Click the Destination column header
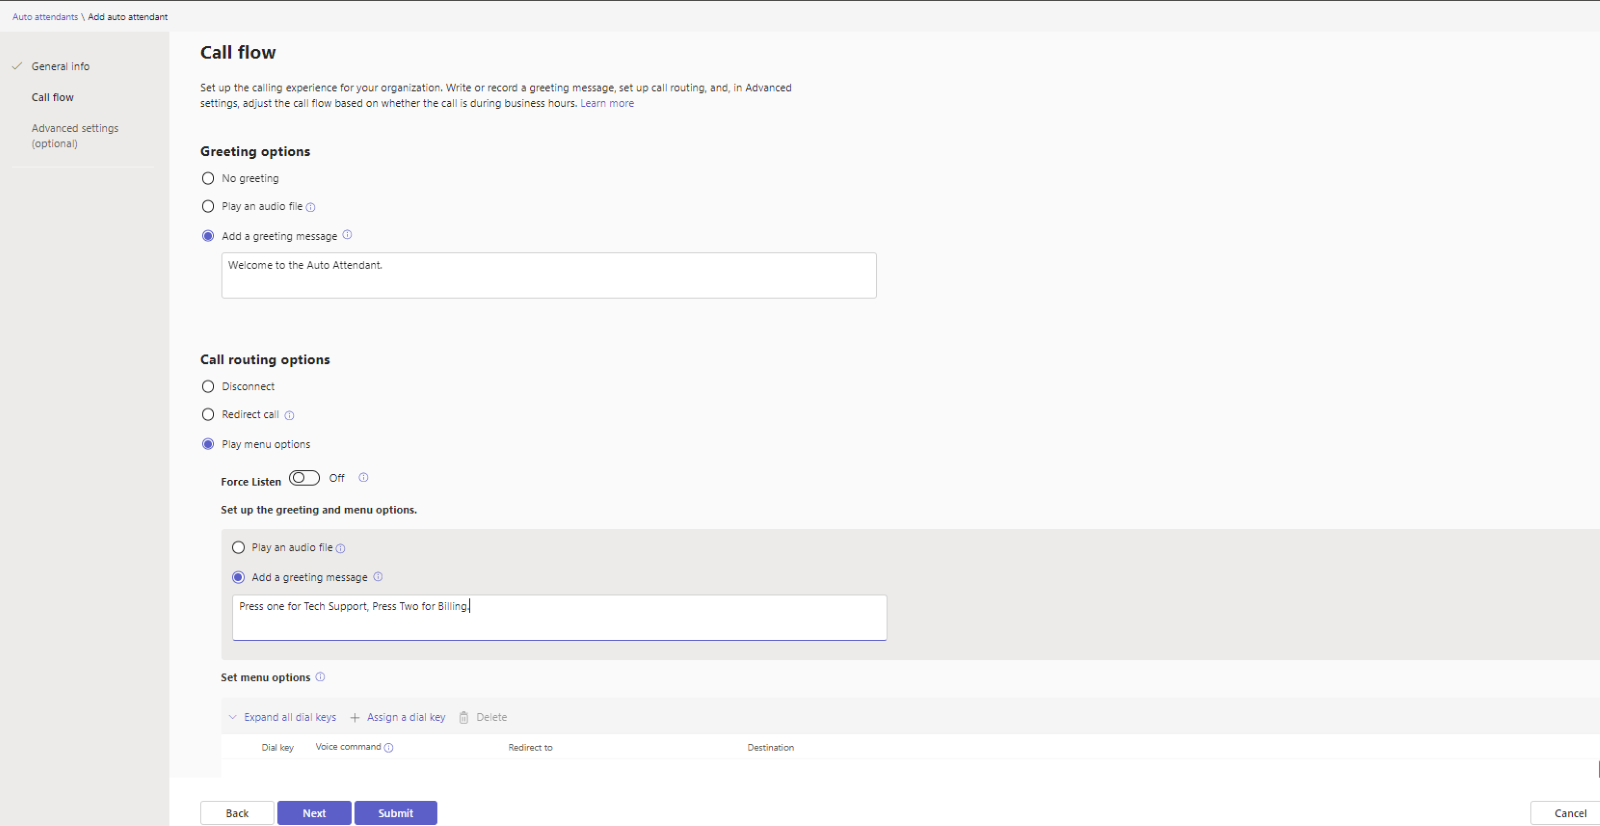1600x826 pixels. click(x=771, y=748)
